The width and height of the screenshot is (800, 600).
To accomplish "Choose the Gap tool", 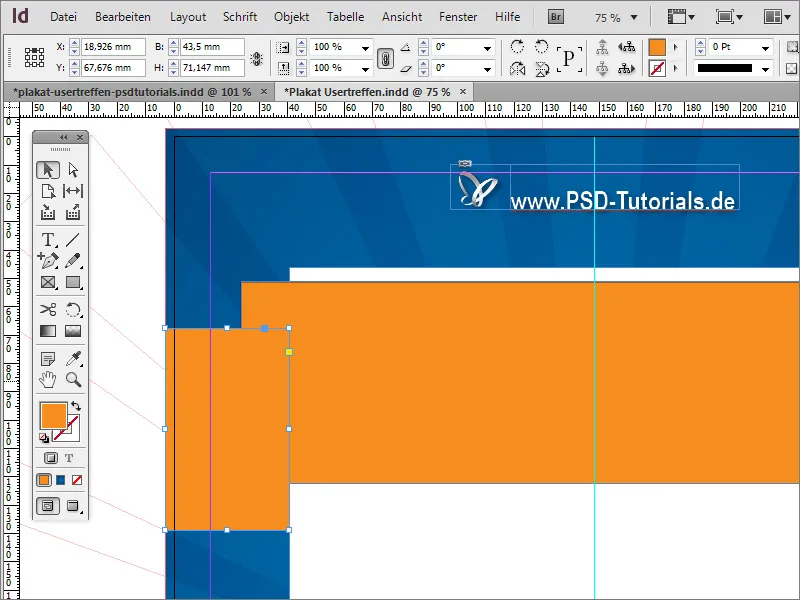I will pos(73,191).
